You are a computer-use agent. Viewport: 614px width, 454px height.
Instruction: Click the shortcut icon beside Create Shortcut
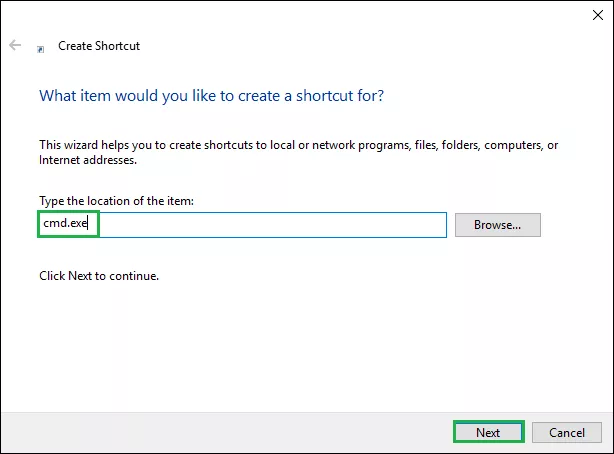click(40, 49)
